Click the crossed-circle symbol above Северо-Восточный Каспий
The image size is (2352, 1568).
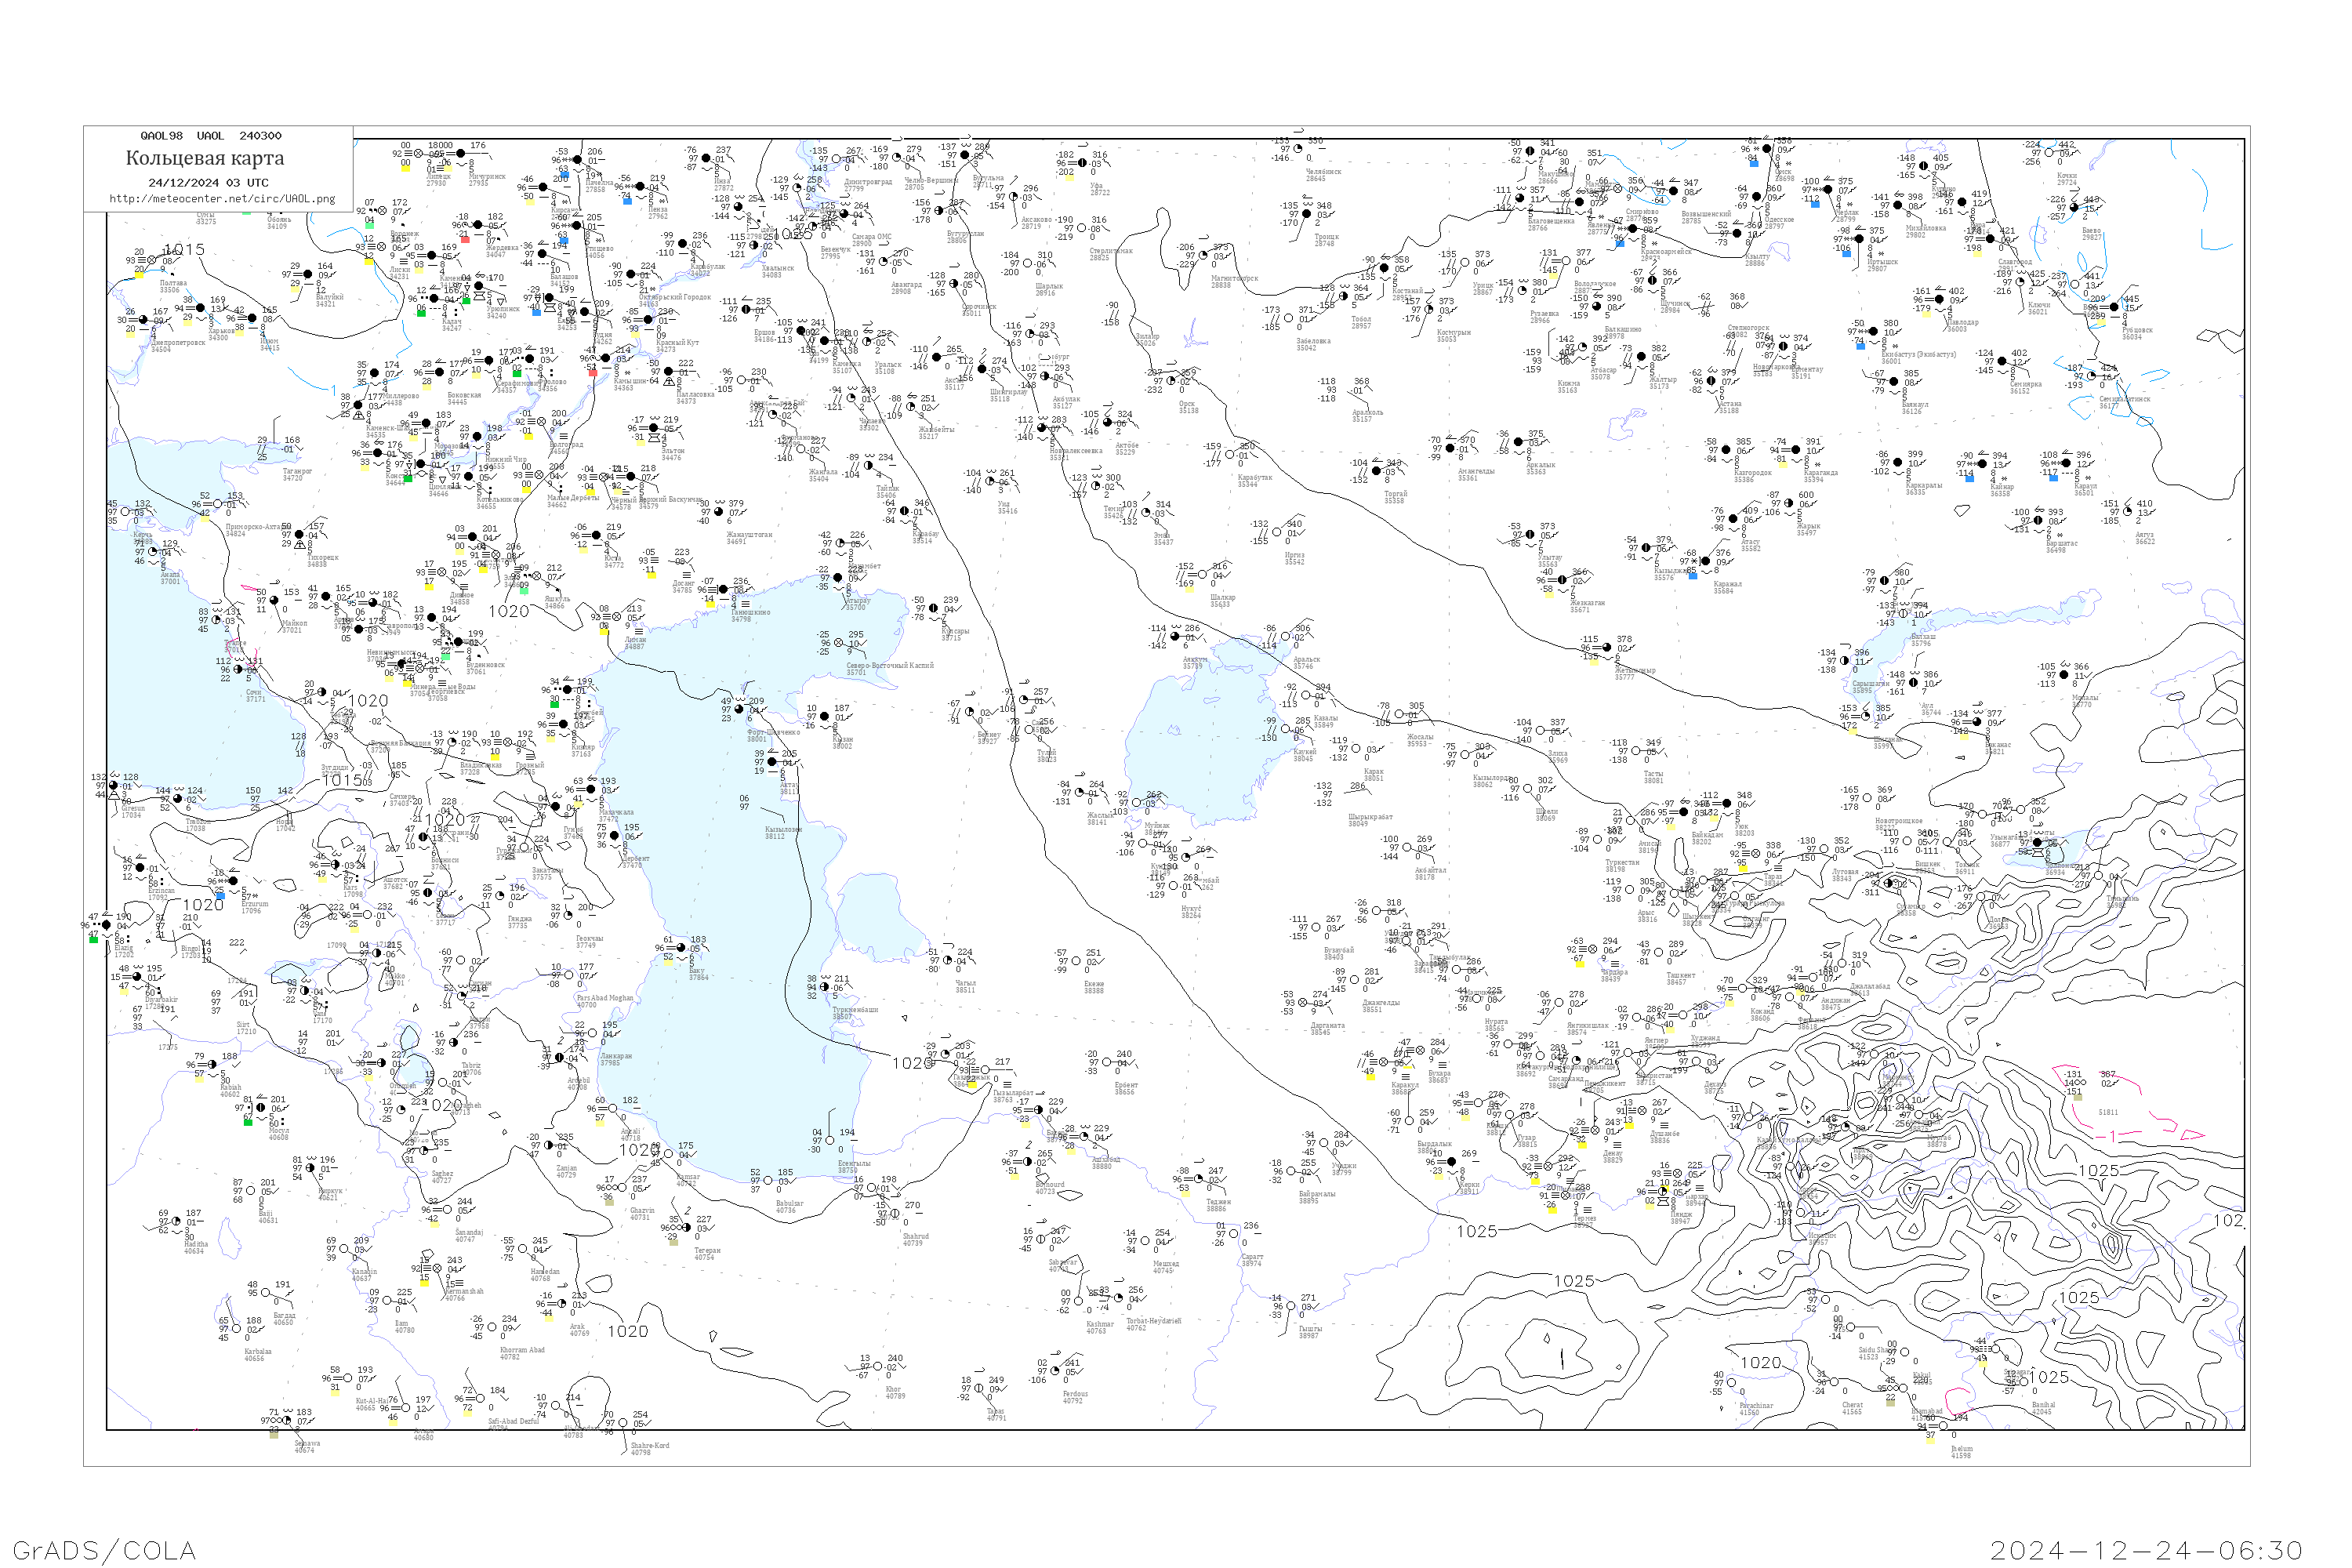[x=840, y=643]
